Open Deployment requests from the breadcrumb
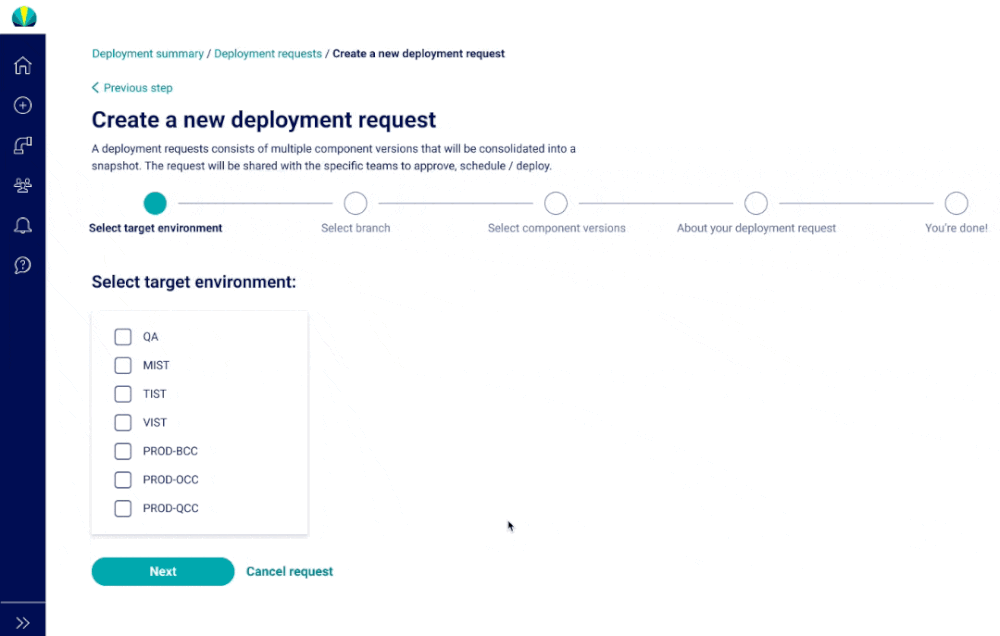Viewport: 1000px width, 636px height. 267,53
